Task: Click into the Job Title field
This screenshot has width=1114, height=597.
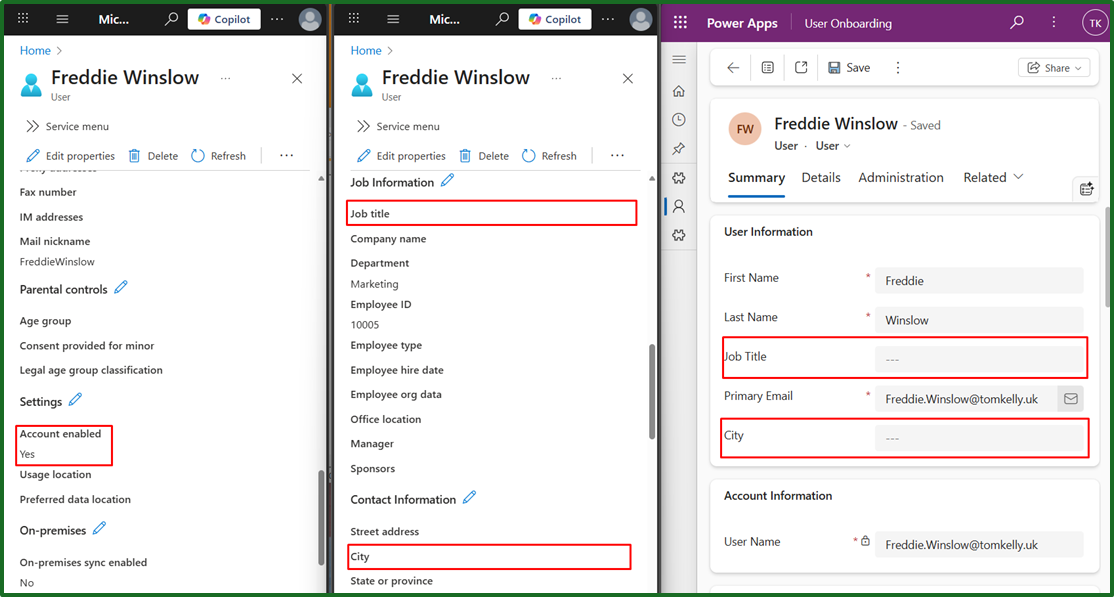Action: [x=978, y=360]
